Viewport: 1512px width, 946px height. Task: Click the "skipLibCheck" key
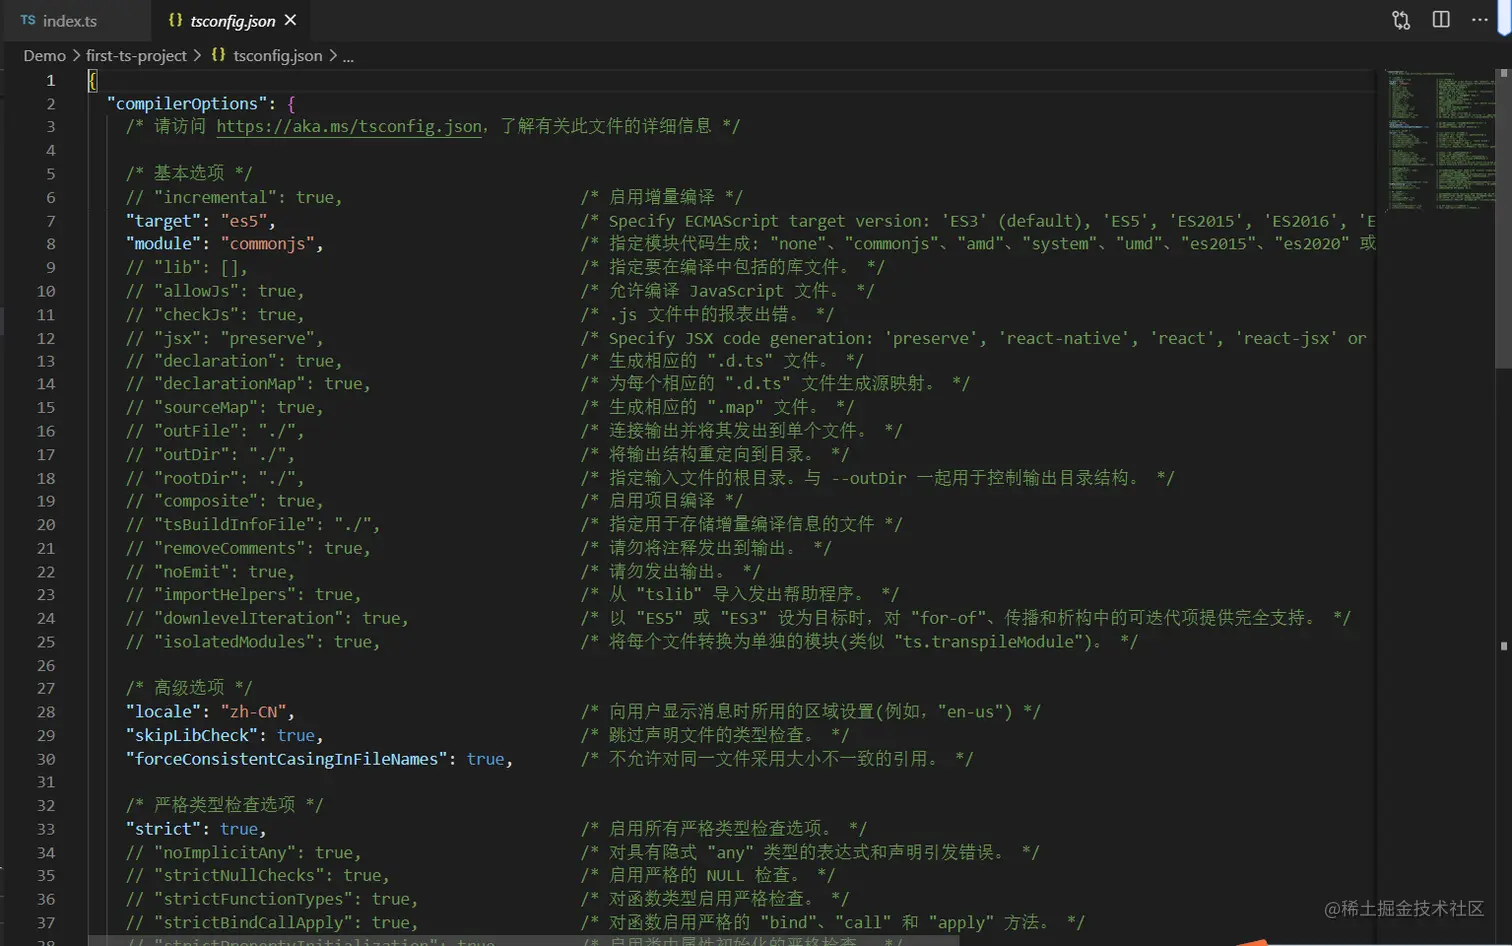192,735
